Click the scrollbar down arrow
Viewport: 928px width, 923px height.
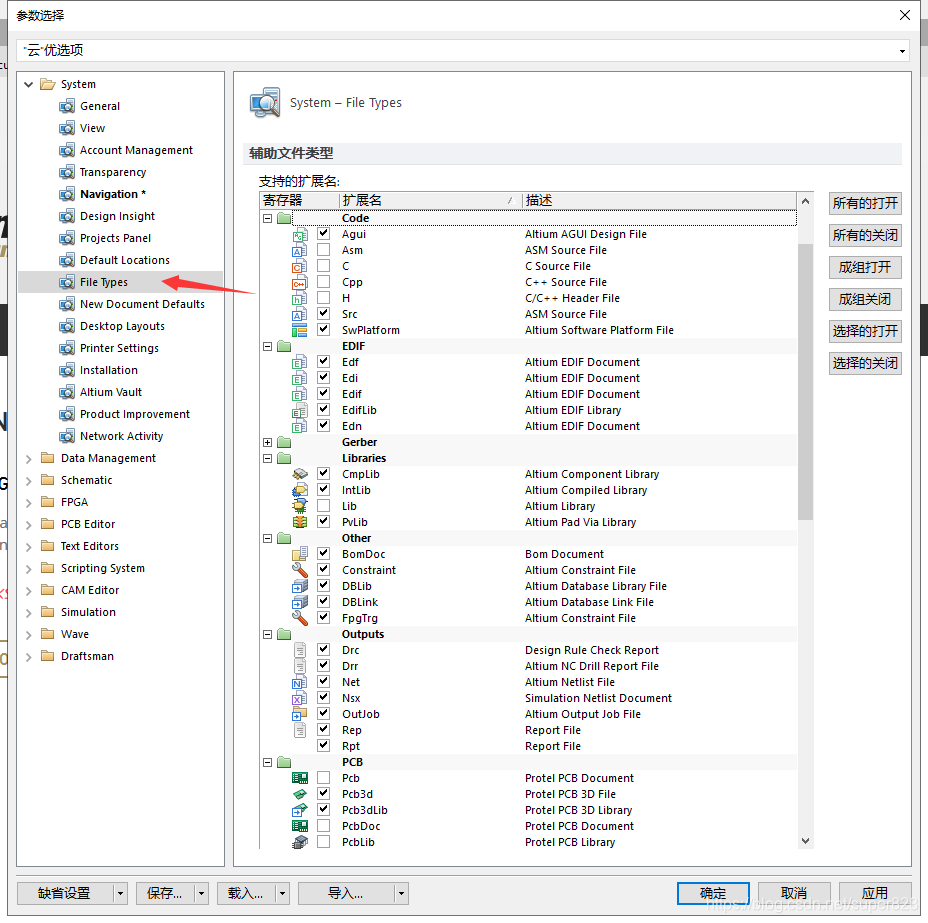(805, 841)
